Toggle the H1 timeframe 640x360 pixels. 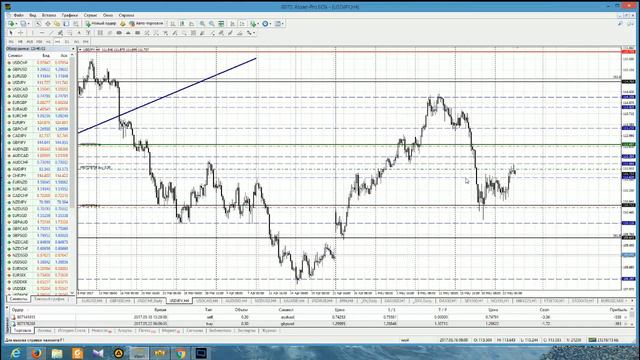click(x=48, y=42)
